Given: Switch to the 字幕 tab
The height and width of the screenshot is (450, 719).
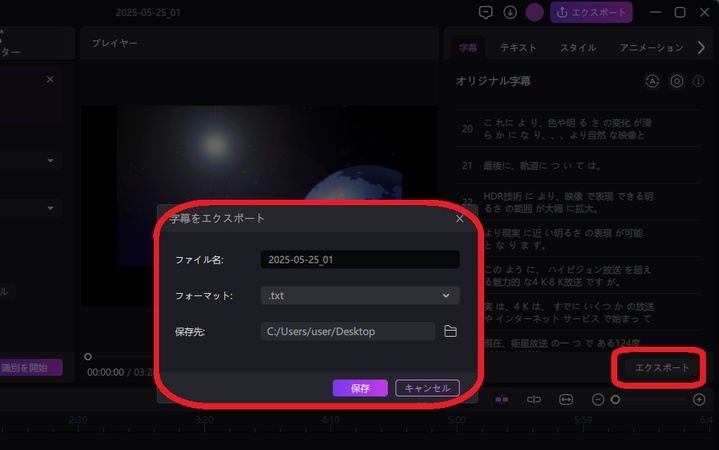Looking at the screenshot, I should pyautogui.click(x=468, y=48).
